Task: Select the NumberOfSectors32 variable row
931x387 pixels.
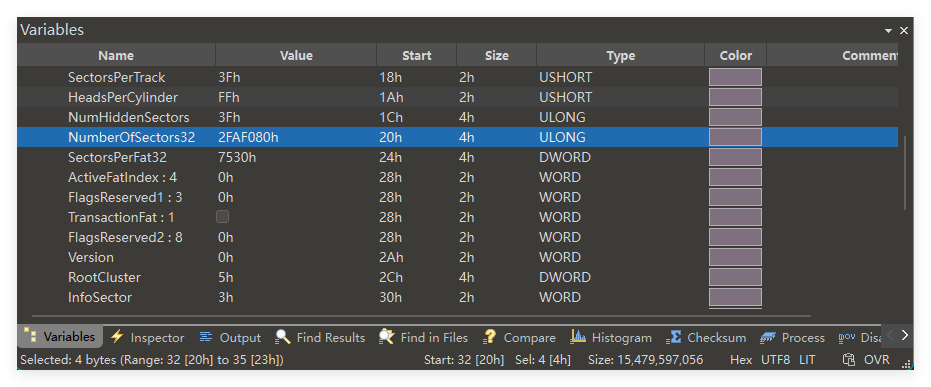Action: tap(457, 137)
